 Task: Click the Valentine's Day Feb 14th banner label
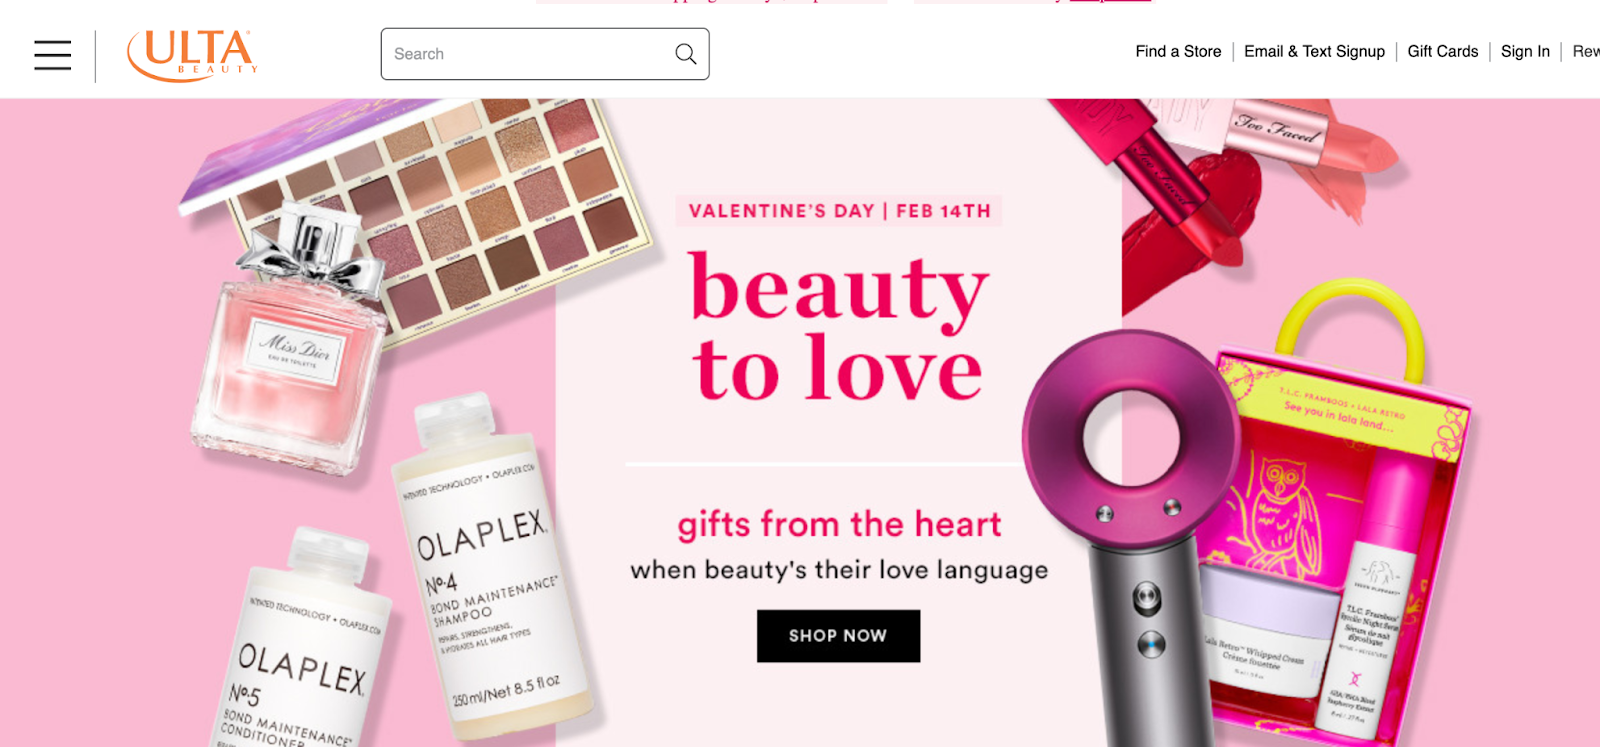pos(839,211)
